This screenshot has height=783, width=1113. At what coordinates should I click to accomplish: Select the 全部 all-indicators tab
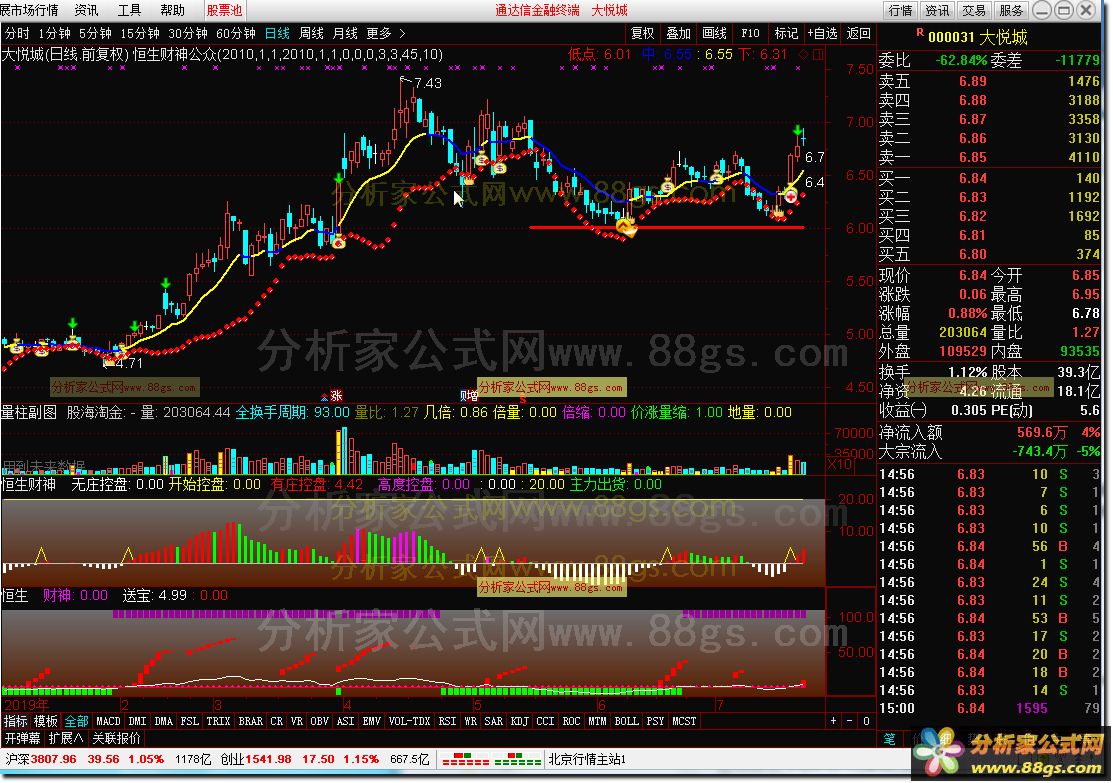coord(77,721)
